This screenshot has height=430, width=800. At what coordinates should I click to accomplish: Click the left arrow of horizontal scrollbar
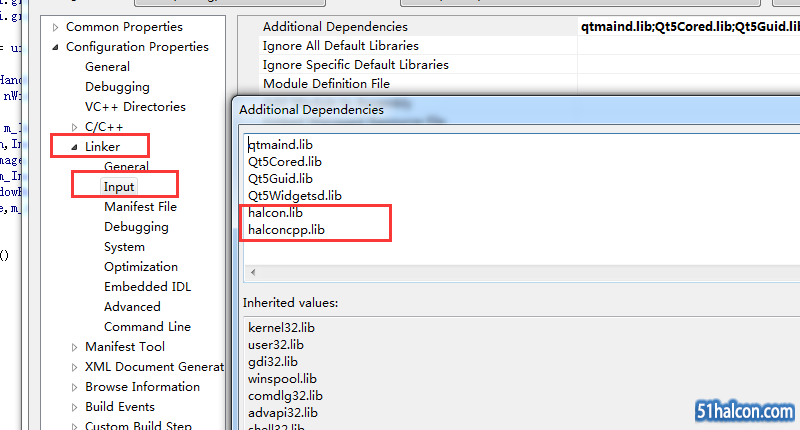[252, 272]
